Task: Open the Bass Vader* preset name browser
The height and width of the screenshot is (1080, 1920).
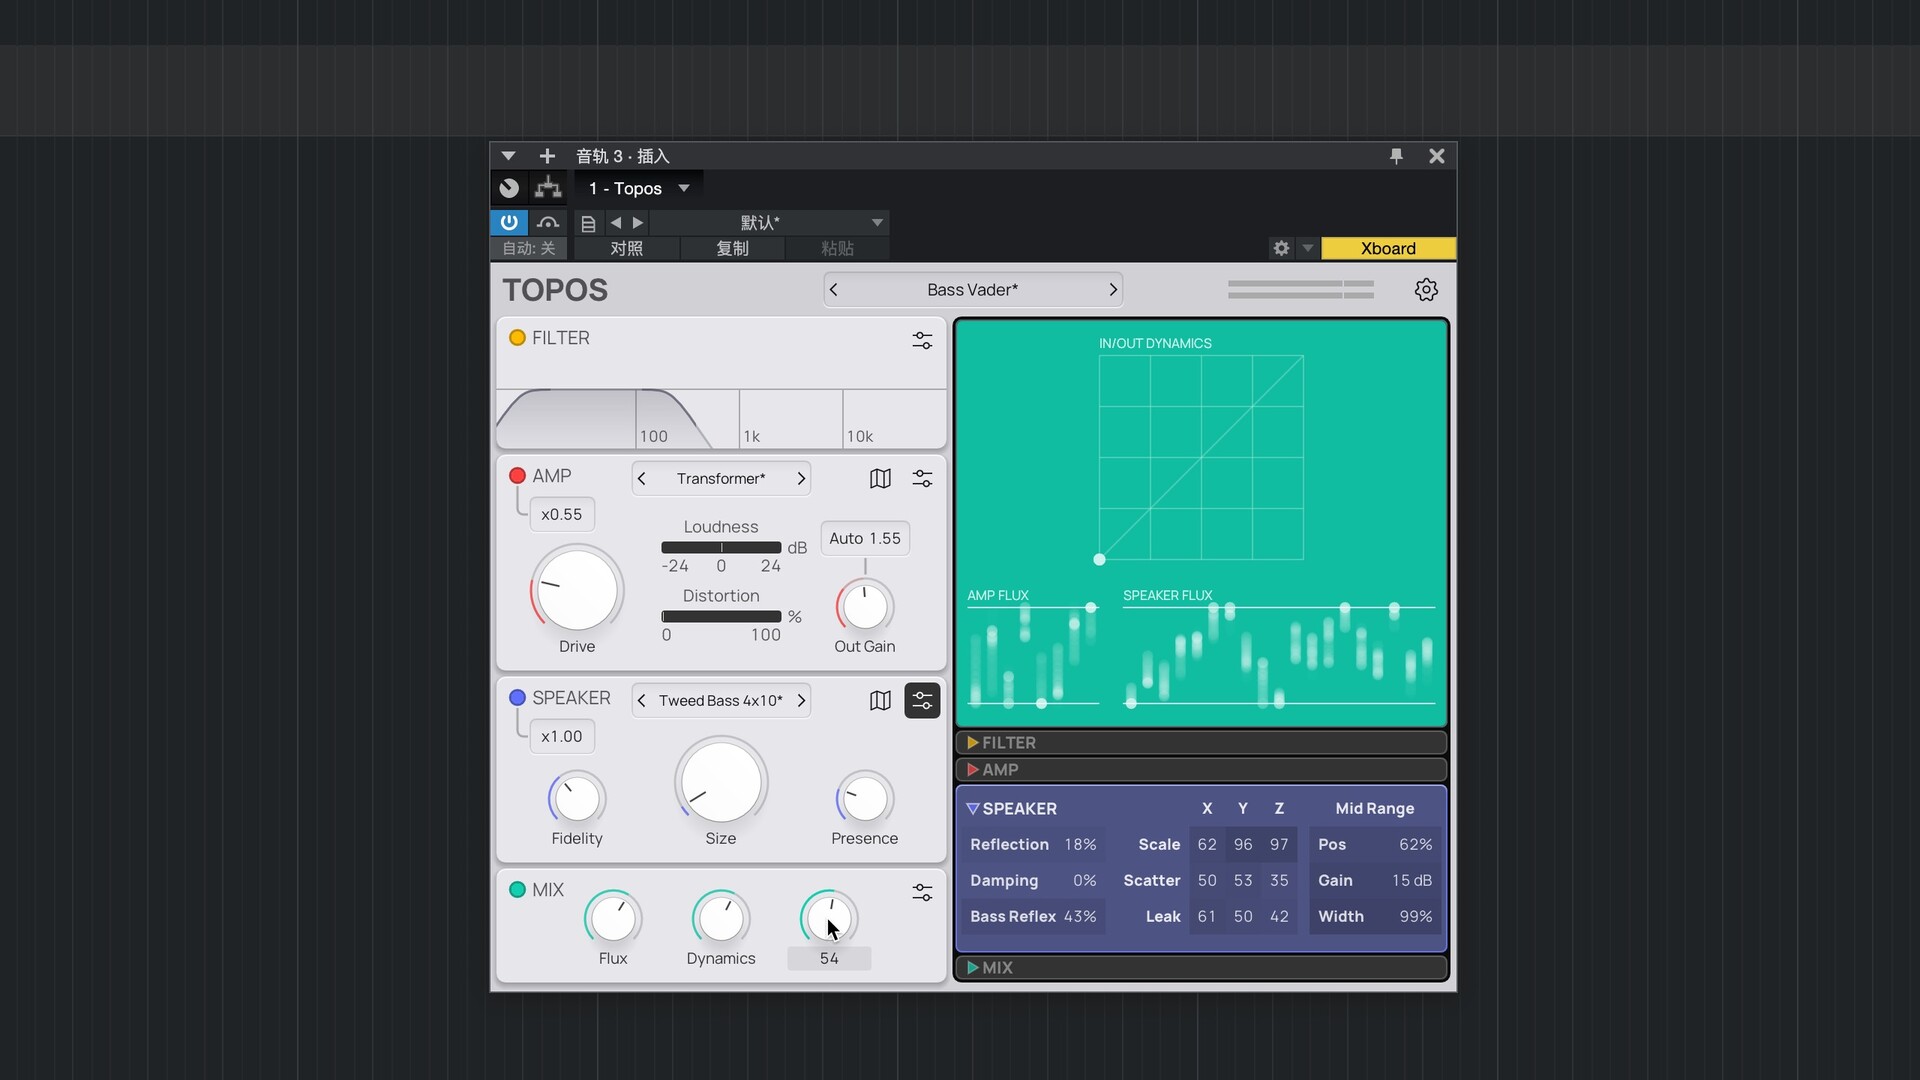Action: pos(972,290)
